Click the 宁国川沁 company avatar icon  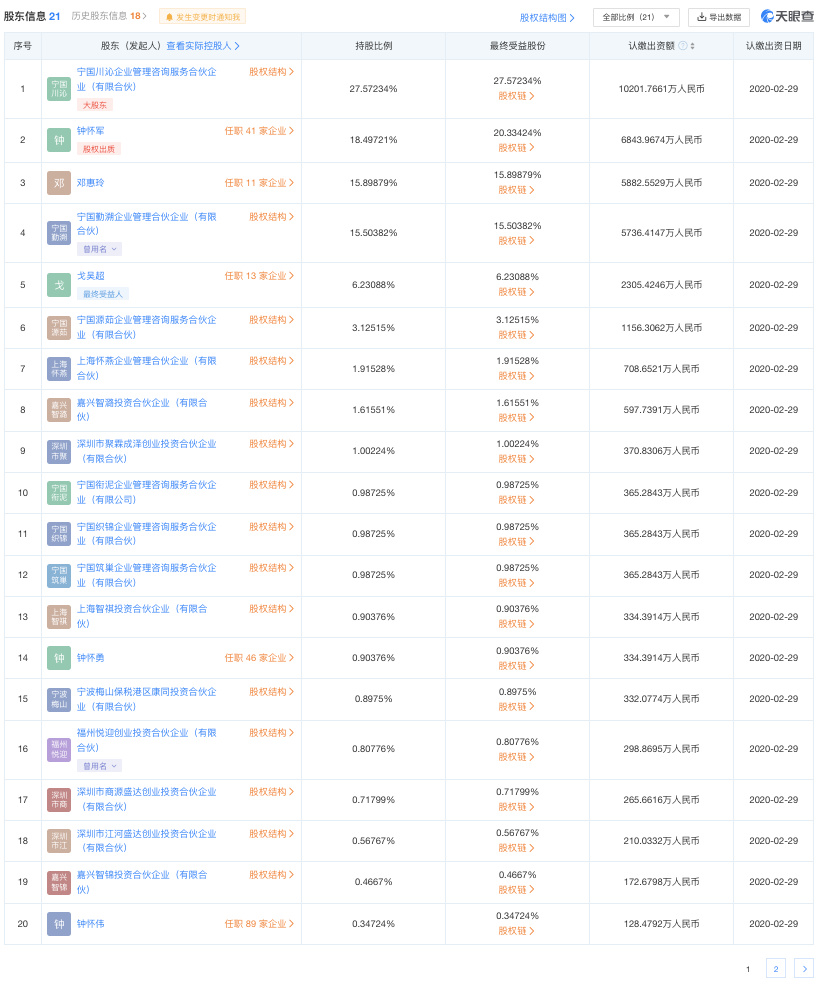[x=58, y=88]
